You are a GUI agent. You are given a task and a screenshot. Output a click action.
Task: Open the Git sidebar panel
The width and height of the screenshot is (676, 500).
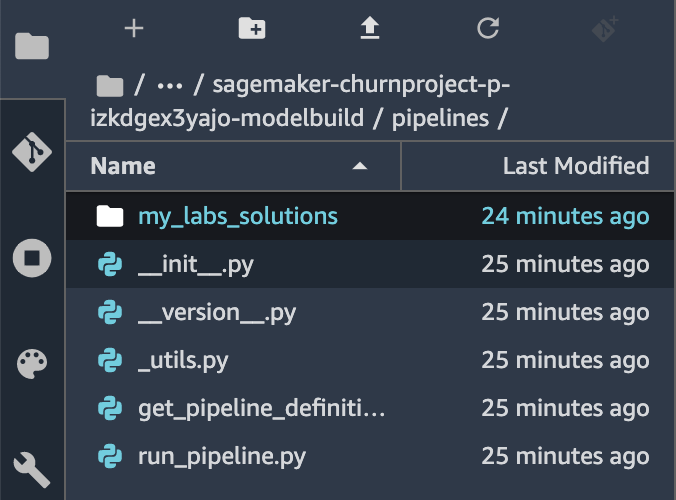coord(32,152)
